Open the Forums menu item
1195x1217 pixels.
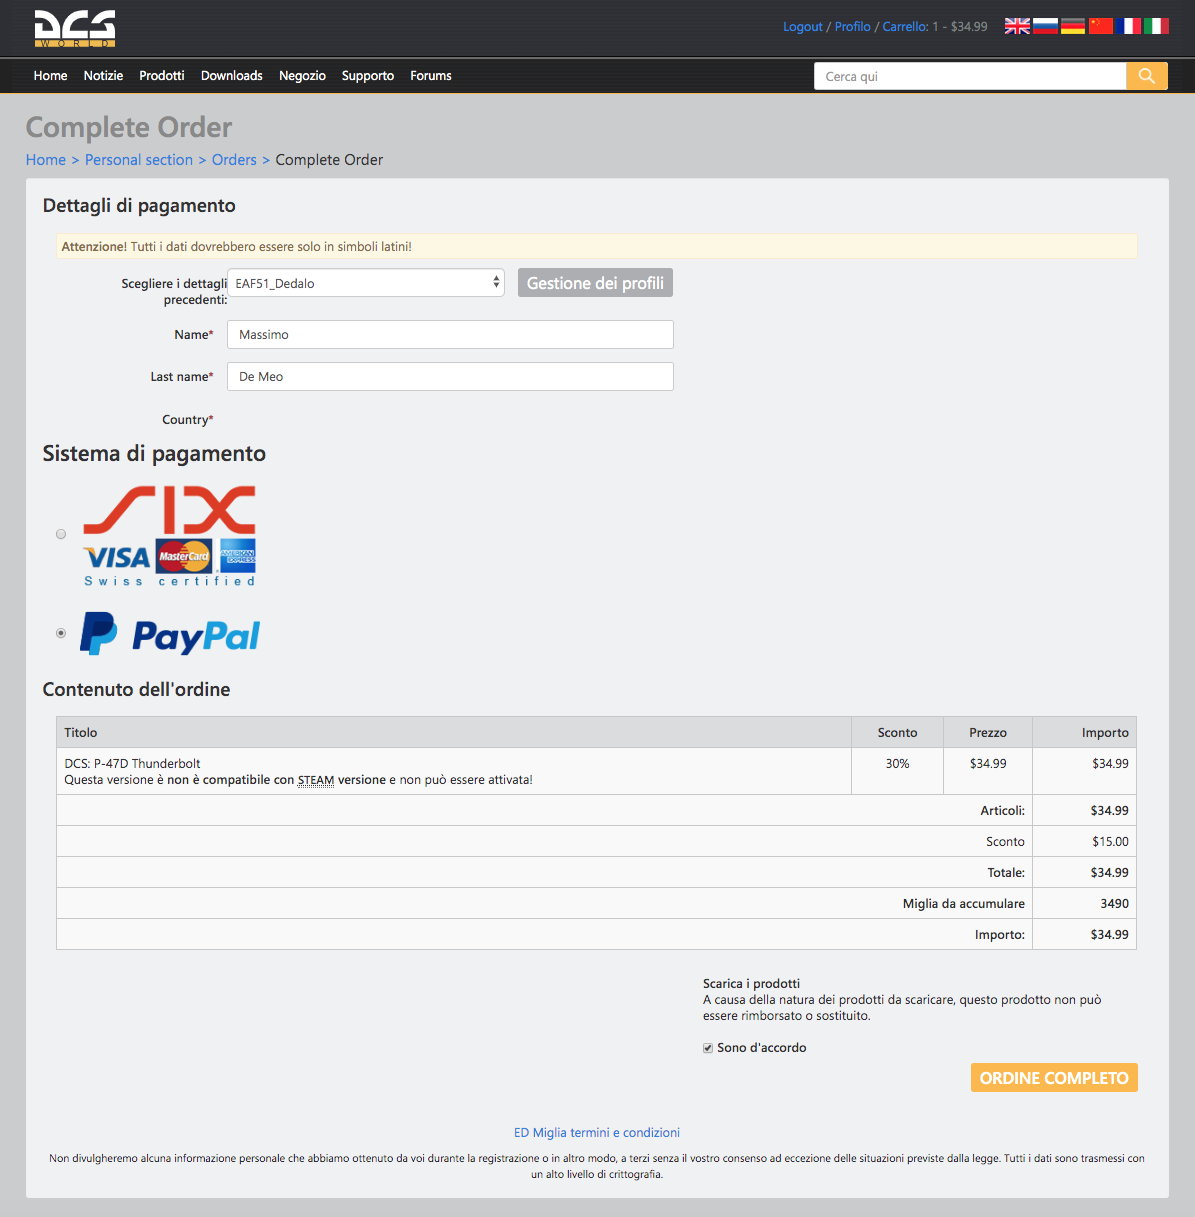[x=431, y=76]
